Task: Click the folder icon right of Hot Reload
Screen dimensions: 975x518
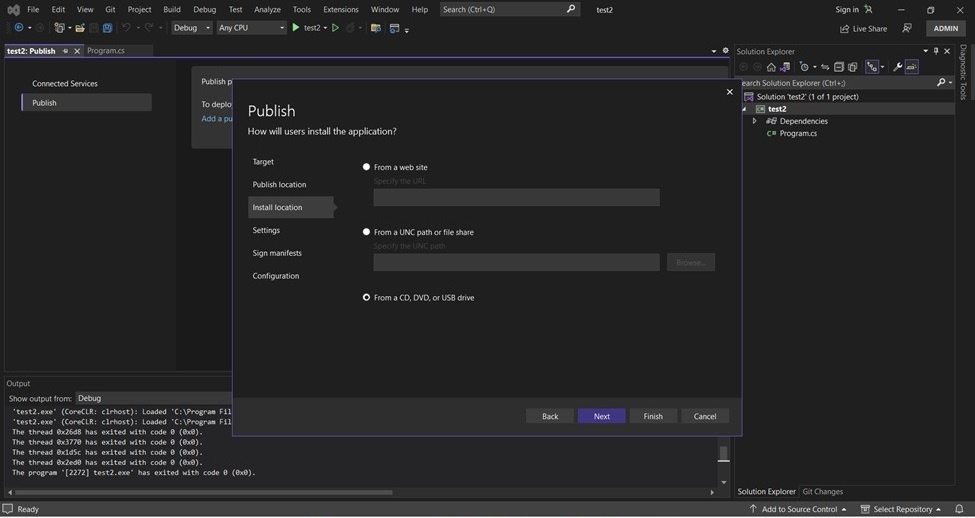Action: (x=376, y=28)
